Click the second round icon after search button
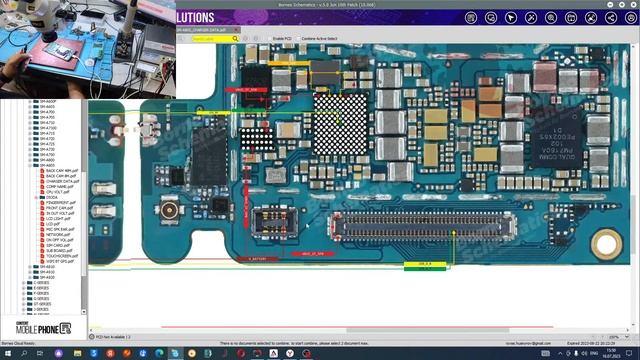The width and height of the screenshot is (640, 360). 256,39
